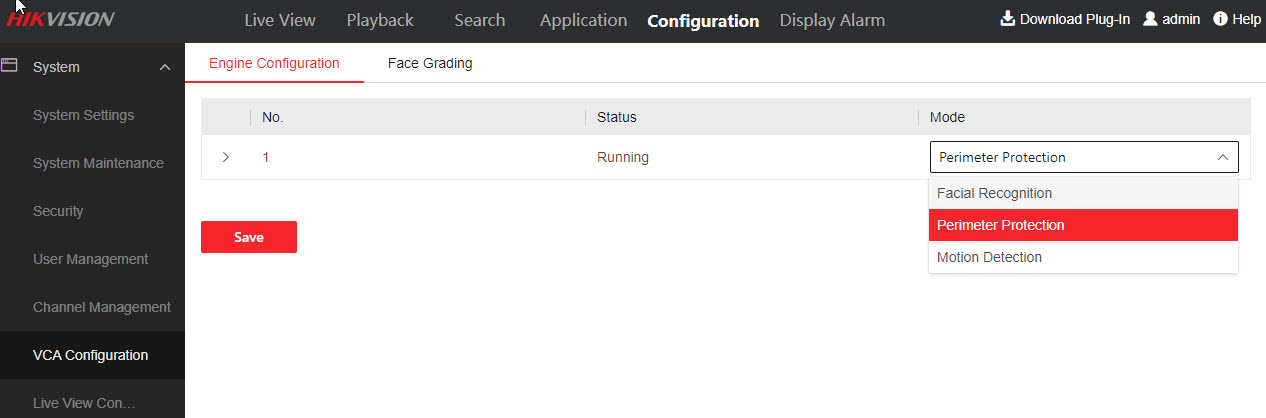Switch to the Face Grading tab
The width and height of the screenshot is (1266, 418).
click(430, 63)
